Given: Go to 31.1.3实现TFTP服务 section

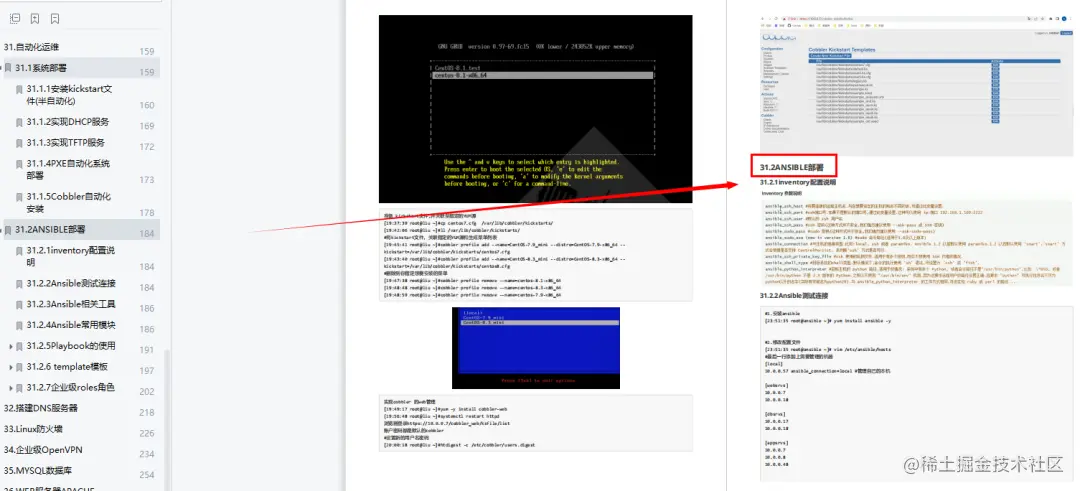Looking at the screenshot, I should [66, 143].
